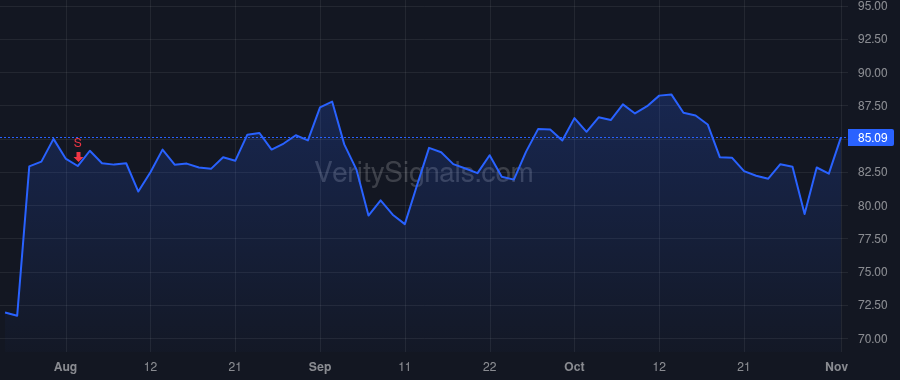
Task: Click the 85.09 current price label
Action: point(871,138)
